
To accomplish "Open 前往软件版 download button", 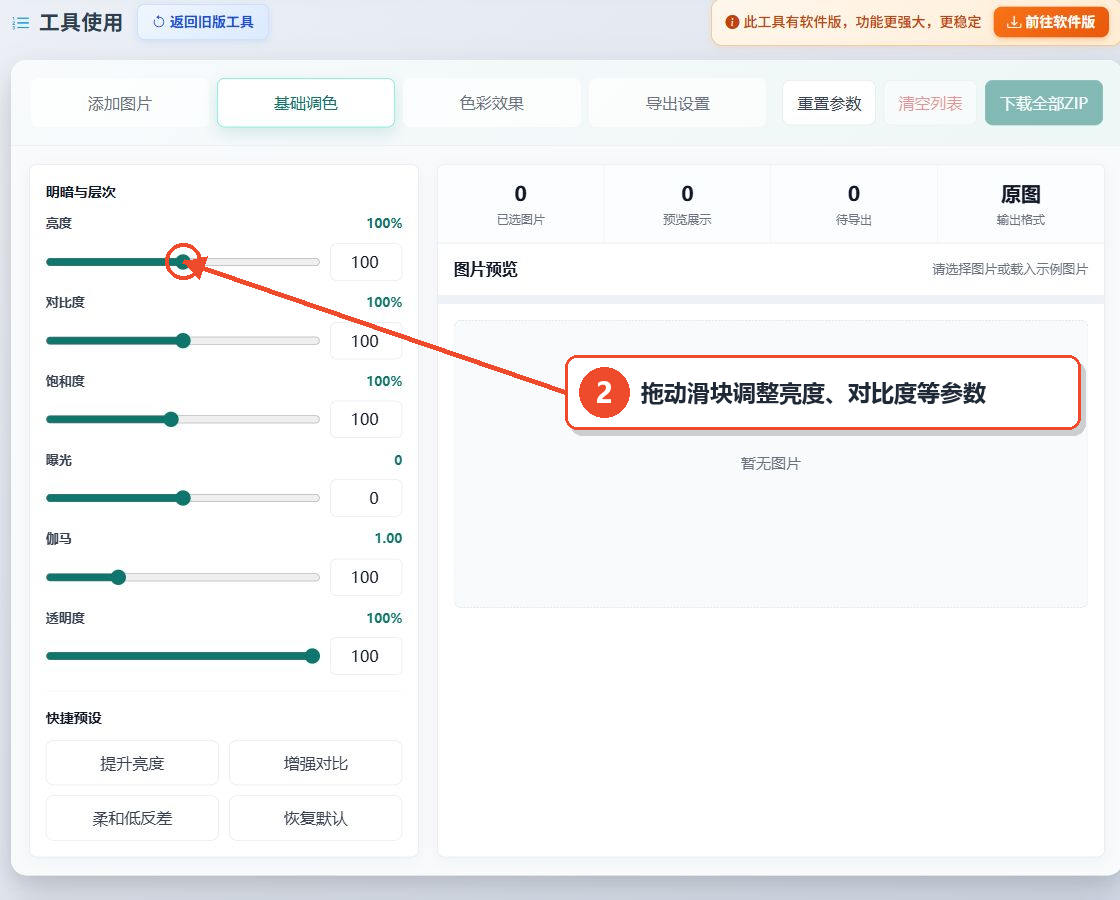I will (x=1051, y=22).
